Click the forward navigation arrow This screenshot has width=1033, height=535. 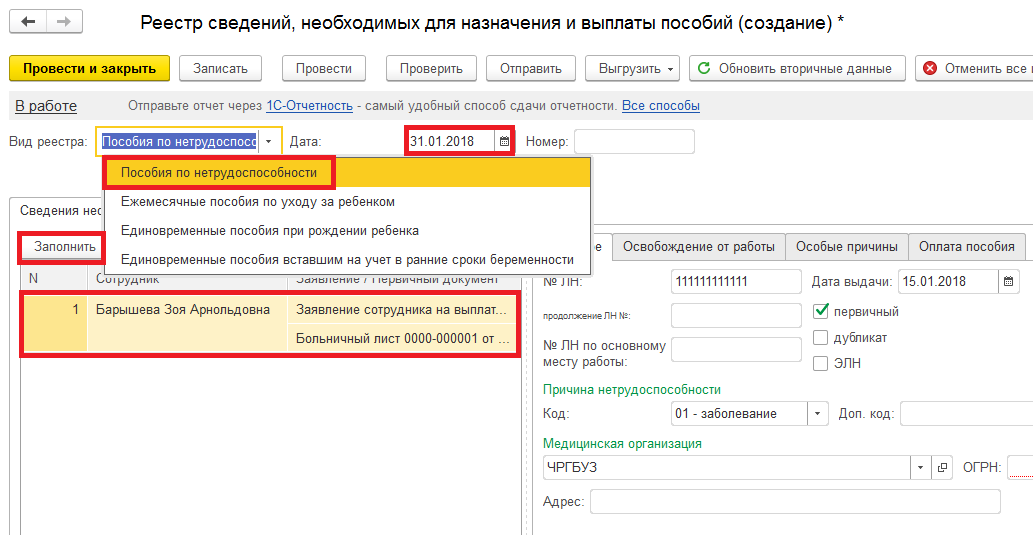pos(64,22)
